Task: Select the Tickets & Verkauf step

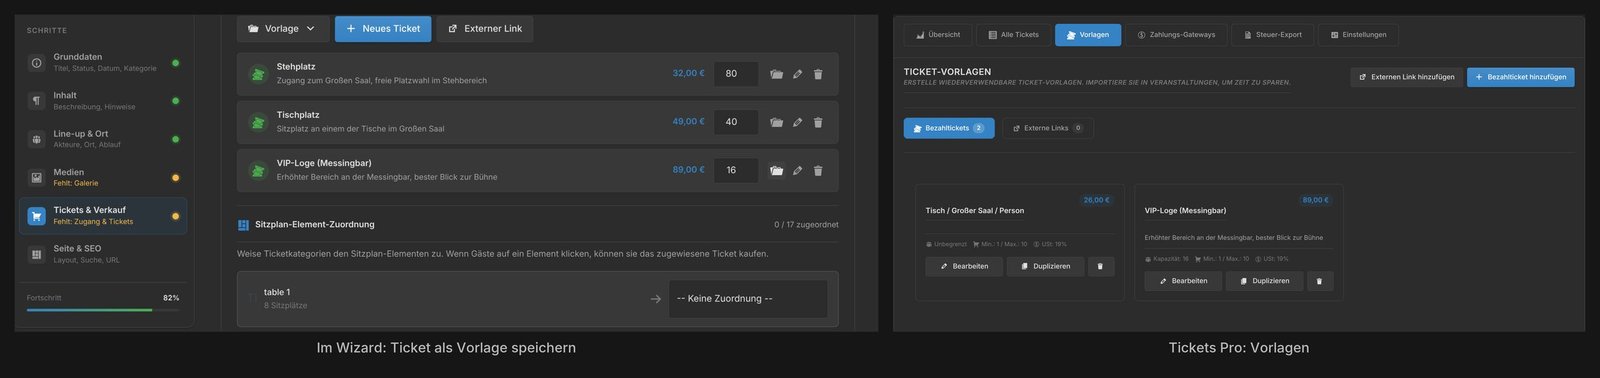Action: click(x=103, y=216)
